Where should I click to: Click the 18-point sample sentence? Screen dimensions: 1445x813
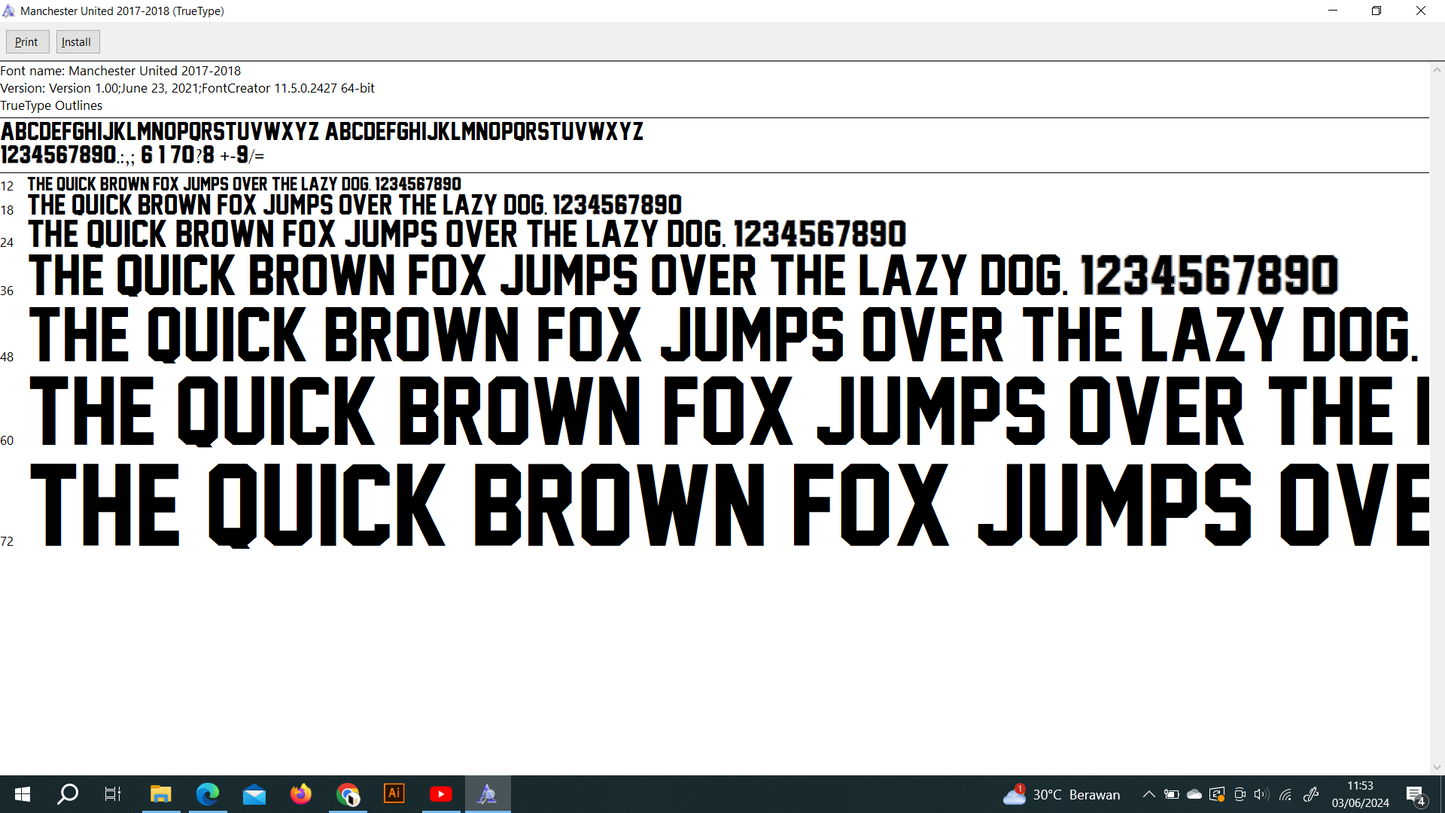coord(355,205)
